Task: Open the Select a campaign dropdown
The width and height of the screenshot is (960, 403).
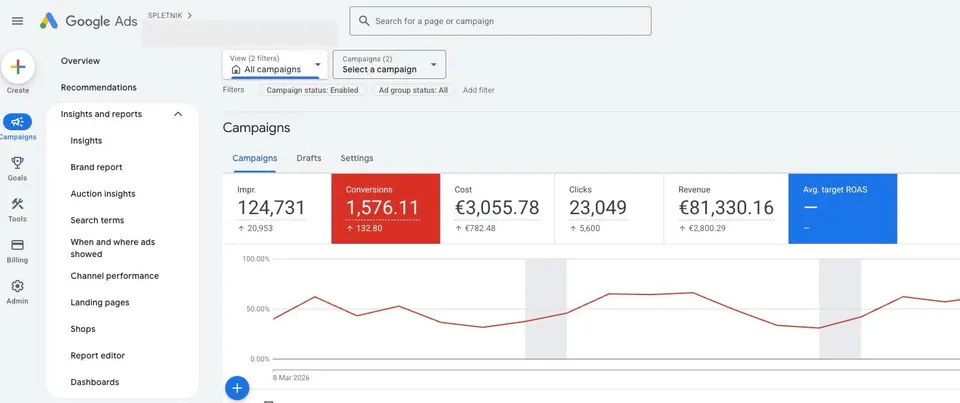Action: (x=389, y=64)
